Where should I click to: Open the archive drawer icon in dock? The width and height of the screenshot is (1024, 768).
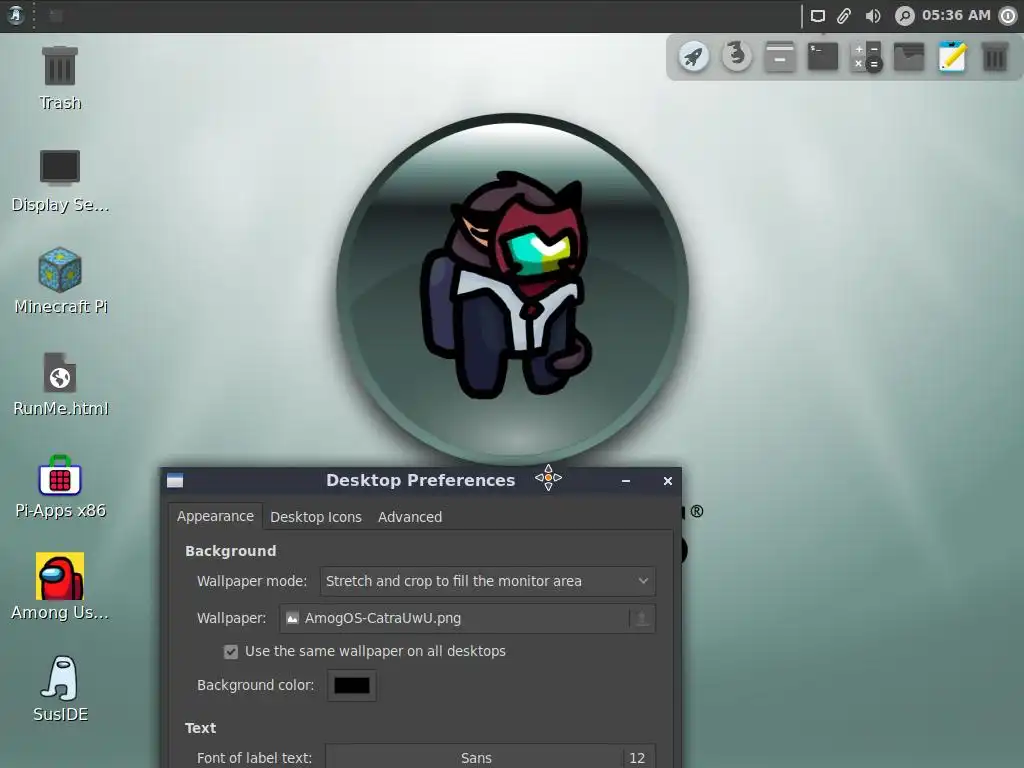tap(780, 57)
